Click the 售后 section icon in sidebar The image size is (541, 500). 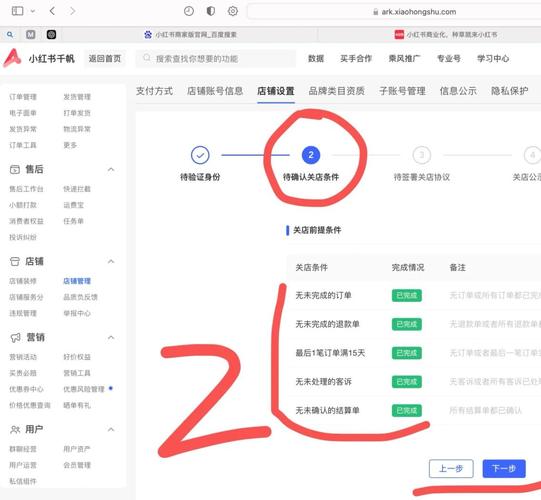(15, 169)
